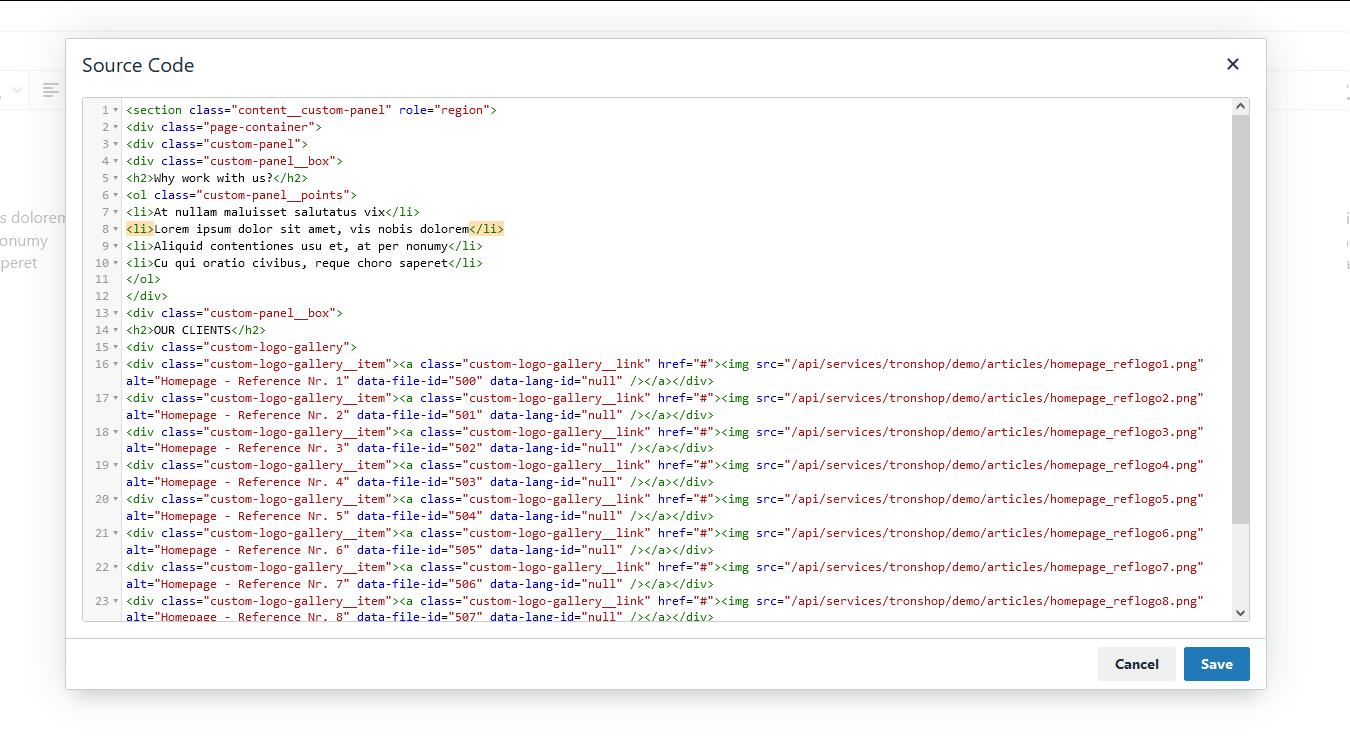Screen dimensions: 1350x750
Task: Collapse the fold arrow on line 15
Action: pyautogui.click(x=116, y=347)
